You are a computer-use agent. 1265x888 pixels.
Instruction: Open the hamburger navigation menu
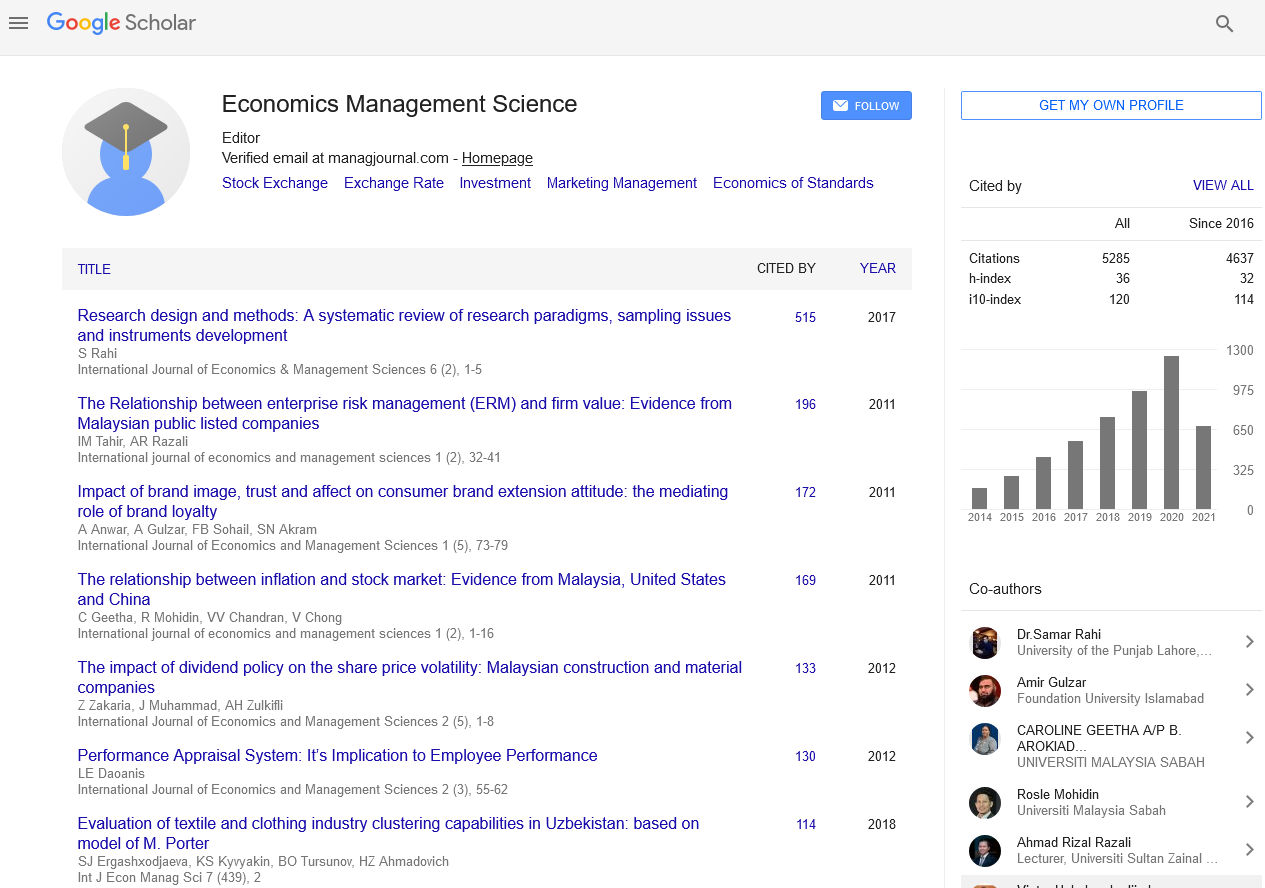18,23
